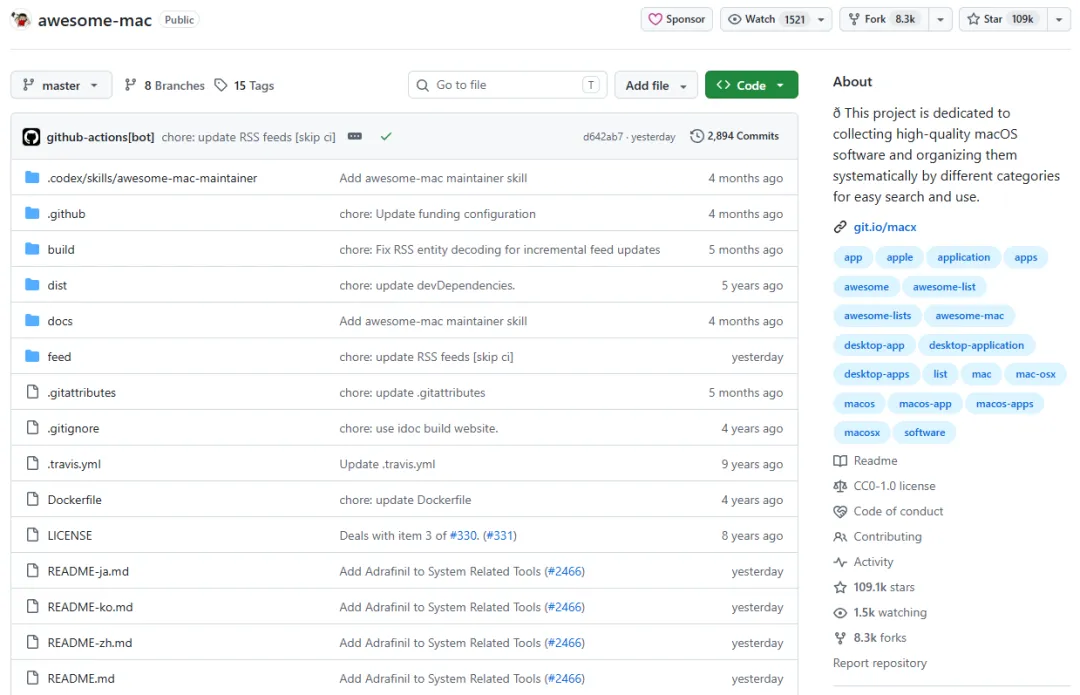The width and height of the screenshot is (1080, 695).
Task: Open the .gitignore file
Action: tap(73, 428)
